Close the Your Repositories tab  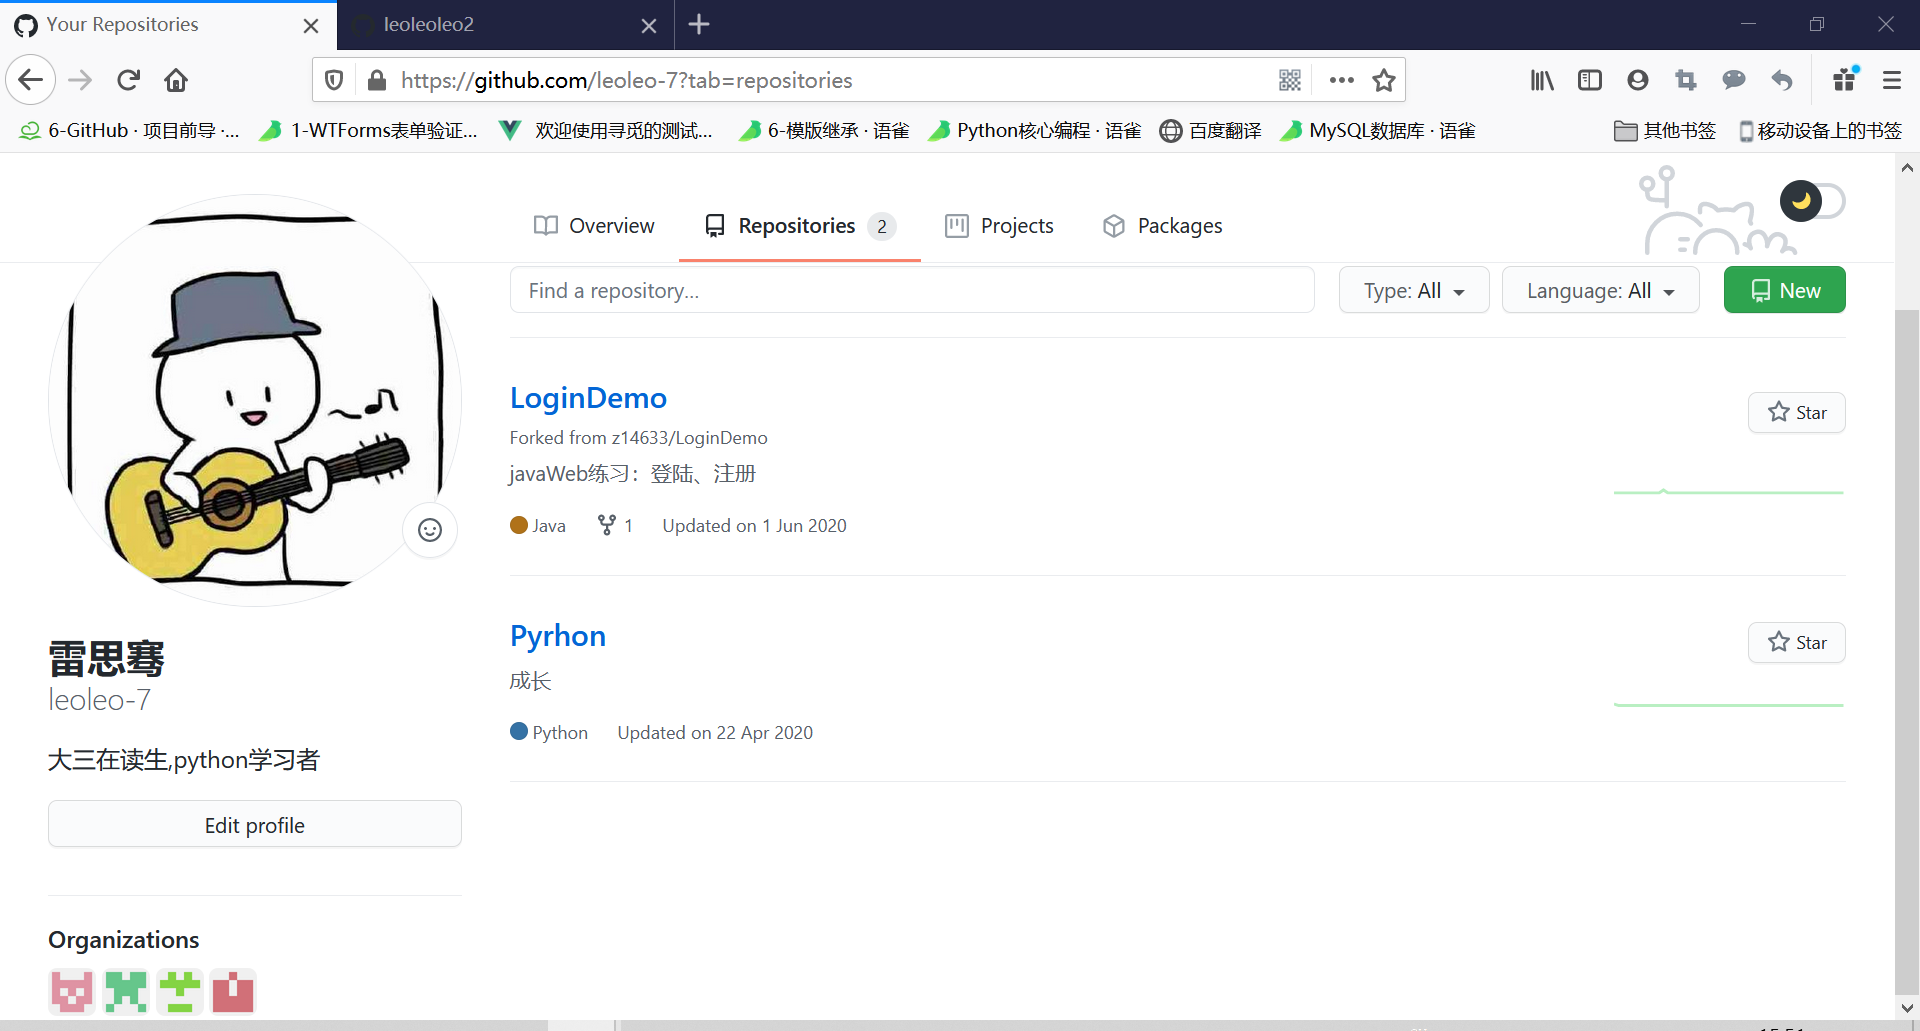tap(311, 25)
